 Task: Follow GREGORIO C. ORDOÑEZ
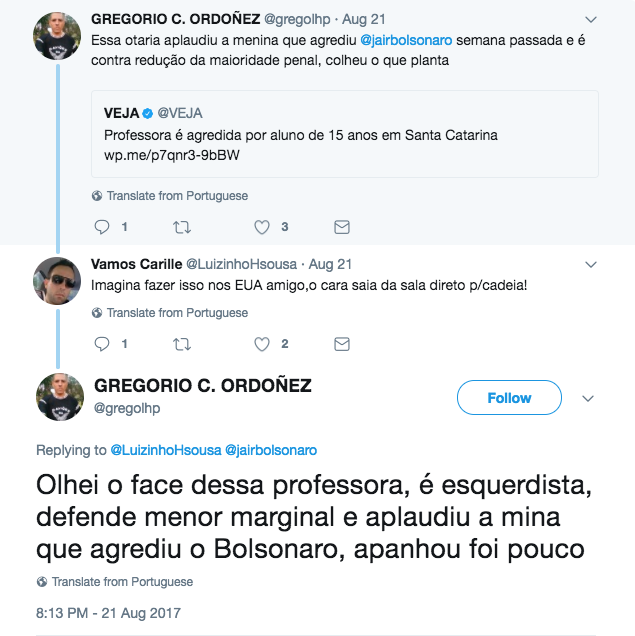click(509, 398)
